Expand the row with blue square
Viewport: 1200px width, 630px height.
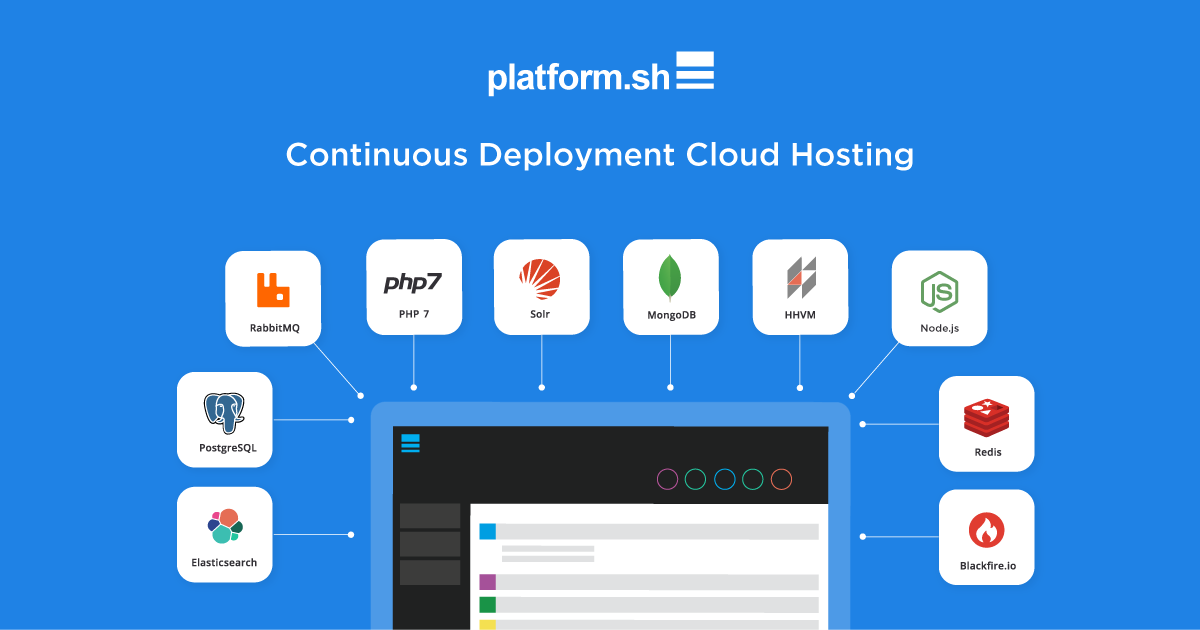(x=648, y=532)
